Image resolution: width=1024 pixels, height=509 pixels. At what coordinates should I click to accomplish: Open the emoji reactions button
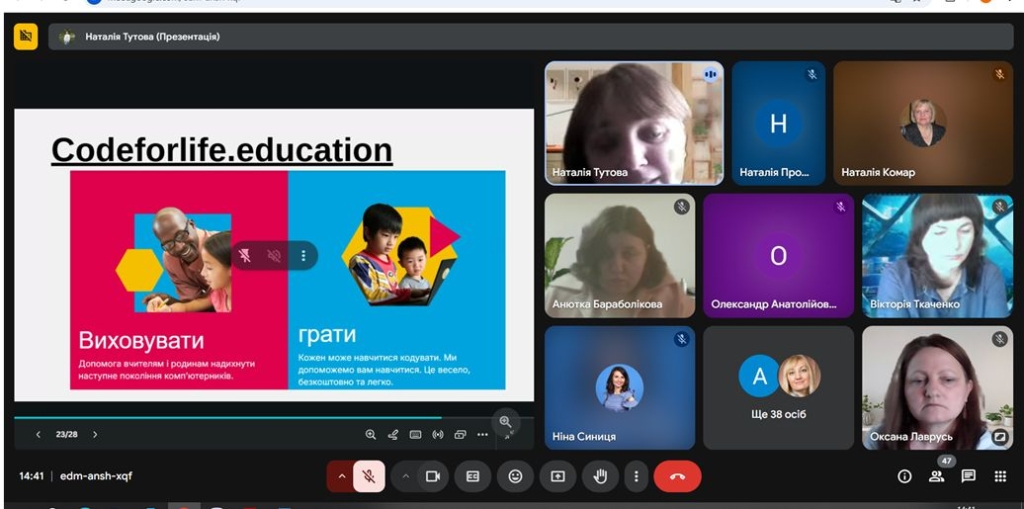pos(515,476)
